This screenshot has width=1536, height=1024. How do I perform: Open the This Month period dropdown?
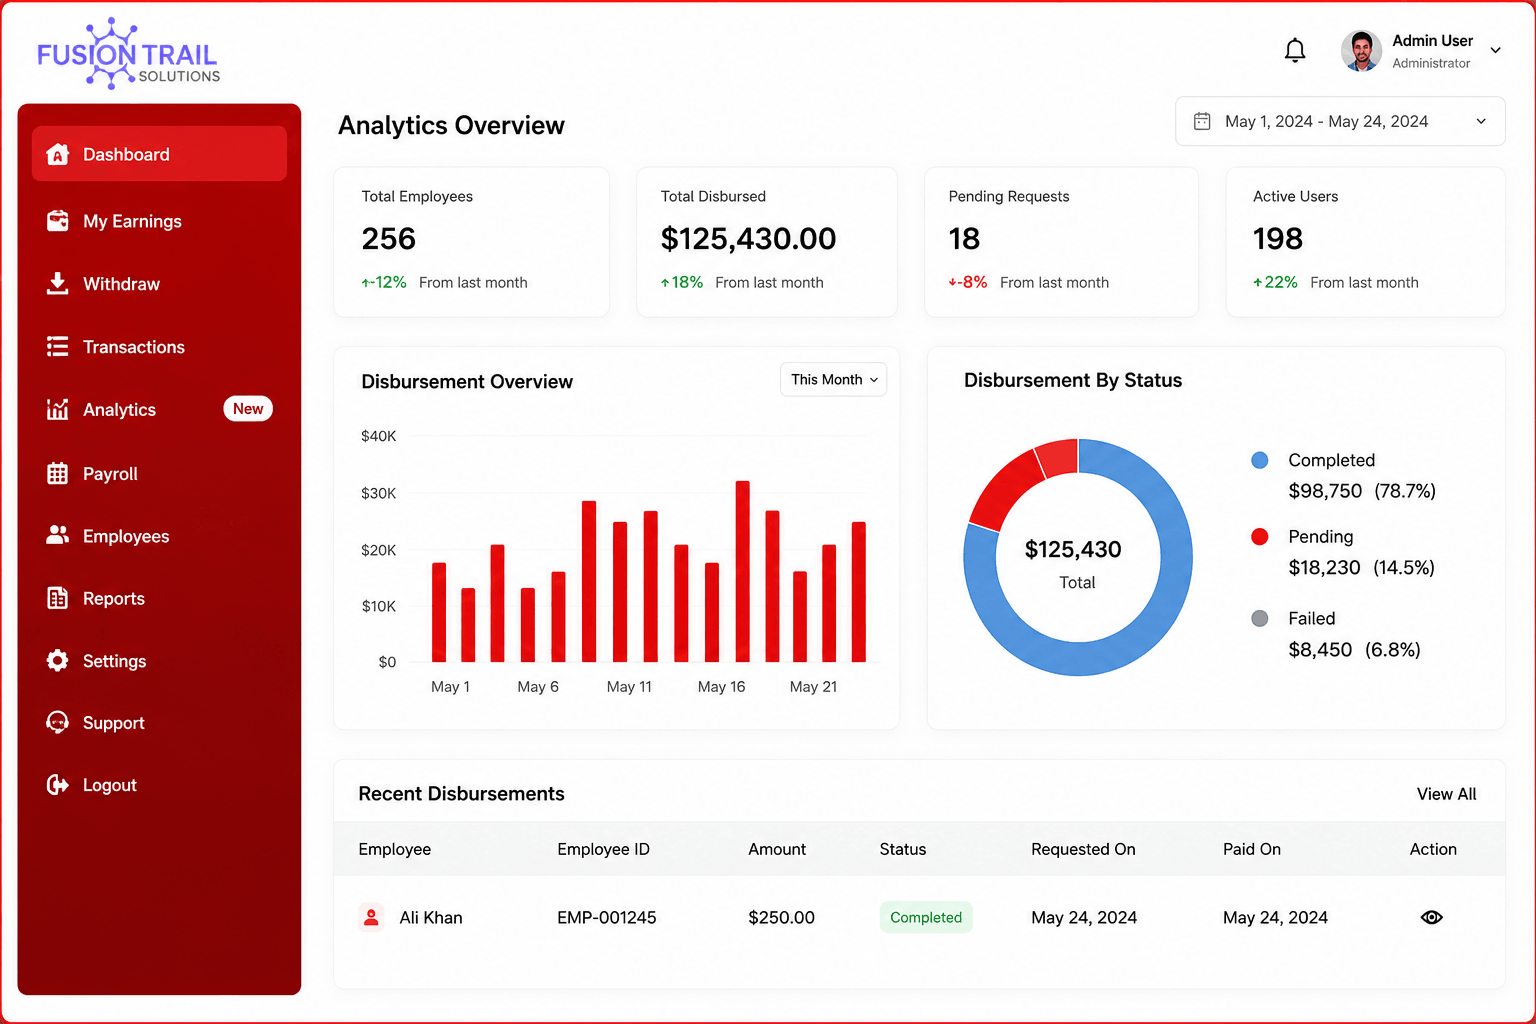833,379
